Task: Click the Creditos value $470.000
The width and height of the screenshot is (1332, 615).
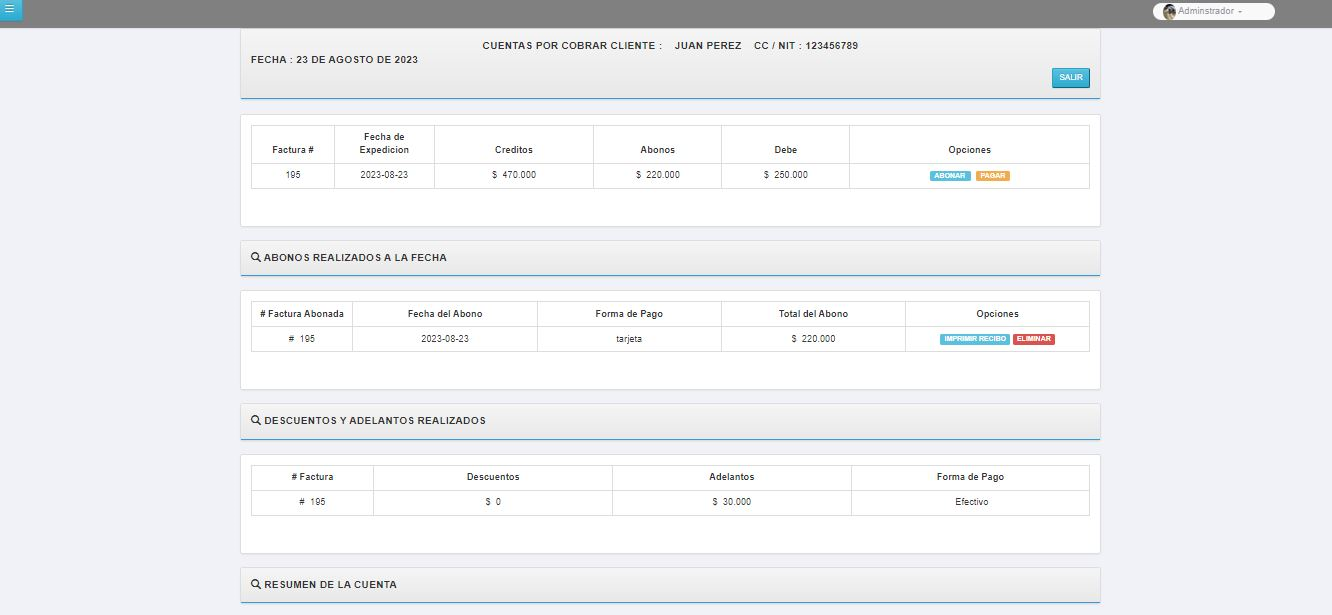Action: point(513,175)
